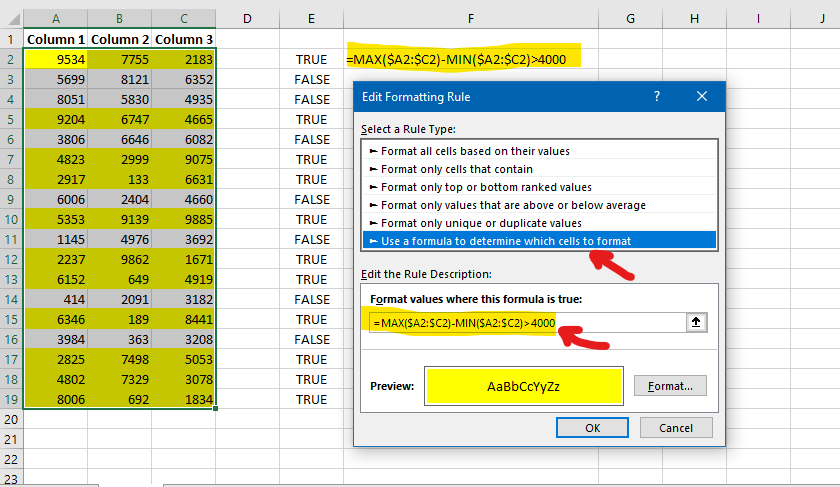The image size is (840, 487).
Task: Select 'Format only cells that contain'
Action: (539, 169)
